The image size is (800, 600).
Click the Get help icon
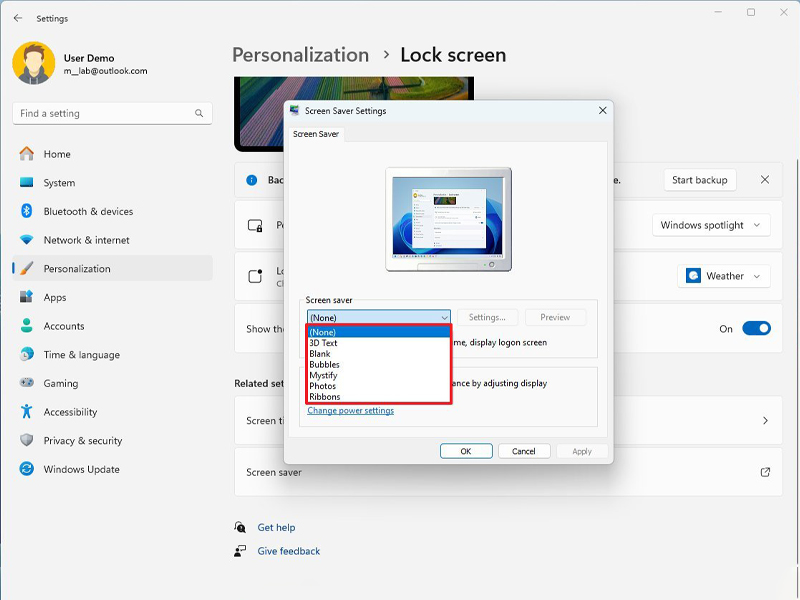click(x=240, y=527)
